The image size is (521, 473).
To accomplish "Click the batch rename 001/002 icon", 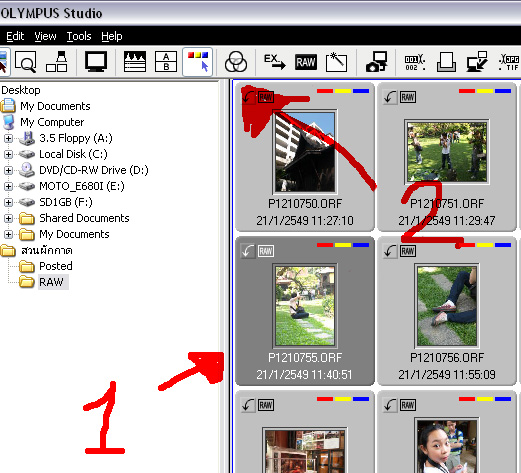I will [414, 63].
